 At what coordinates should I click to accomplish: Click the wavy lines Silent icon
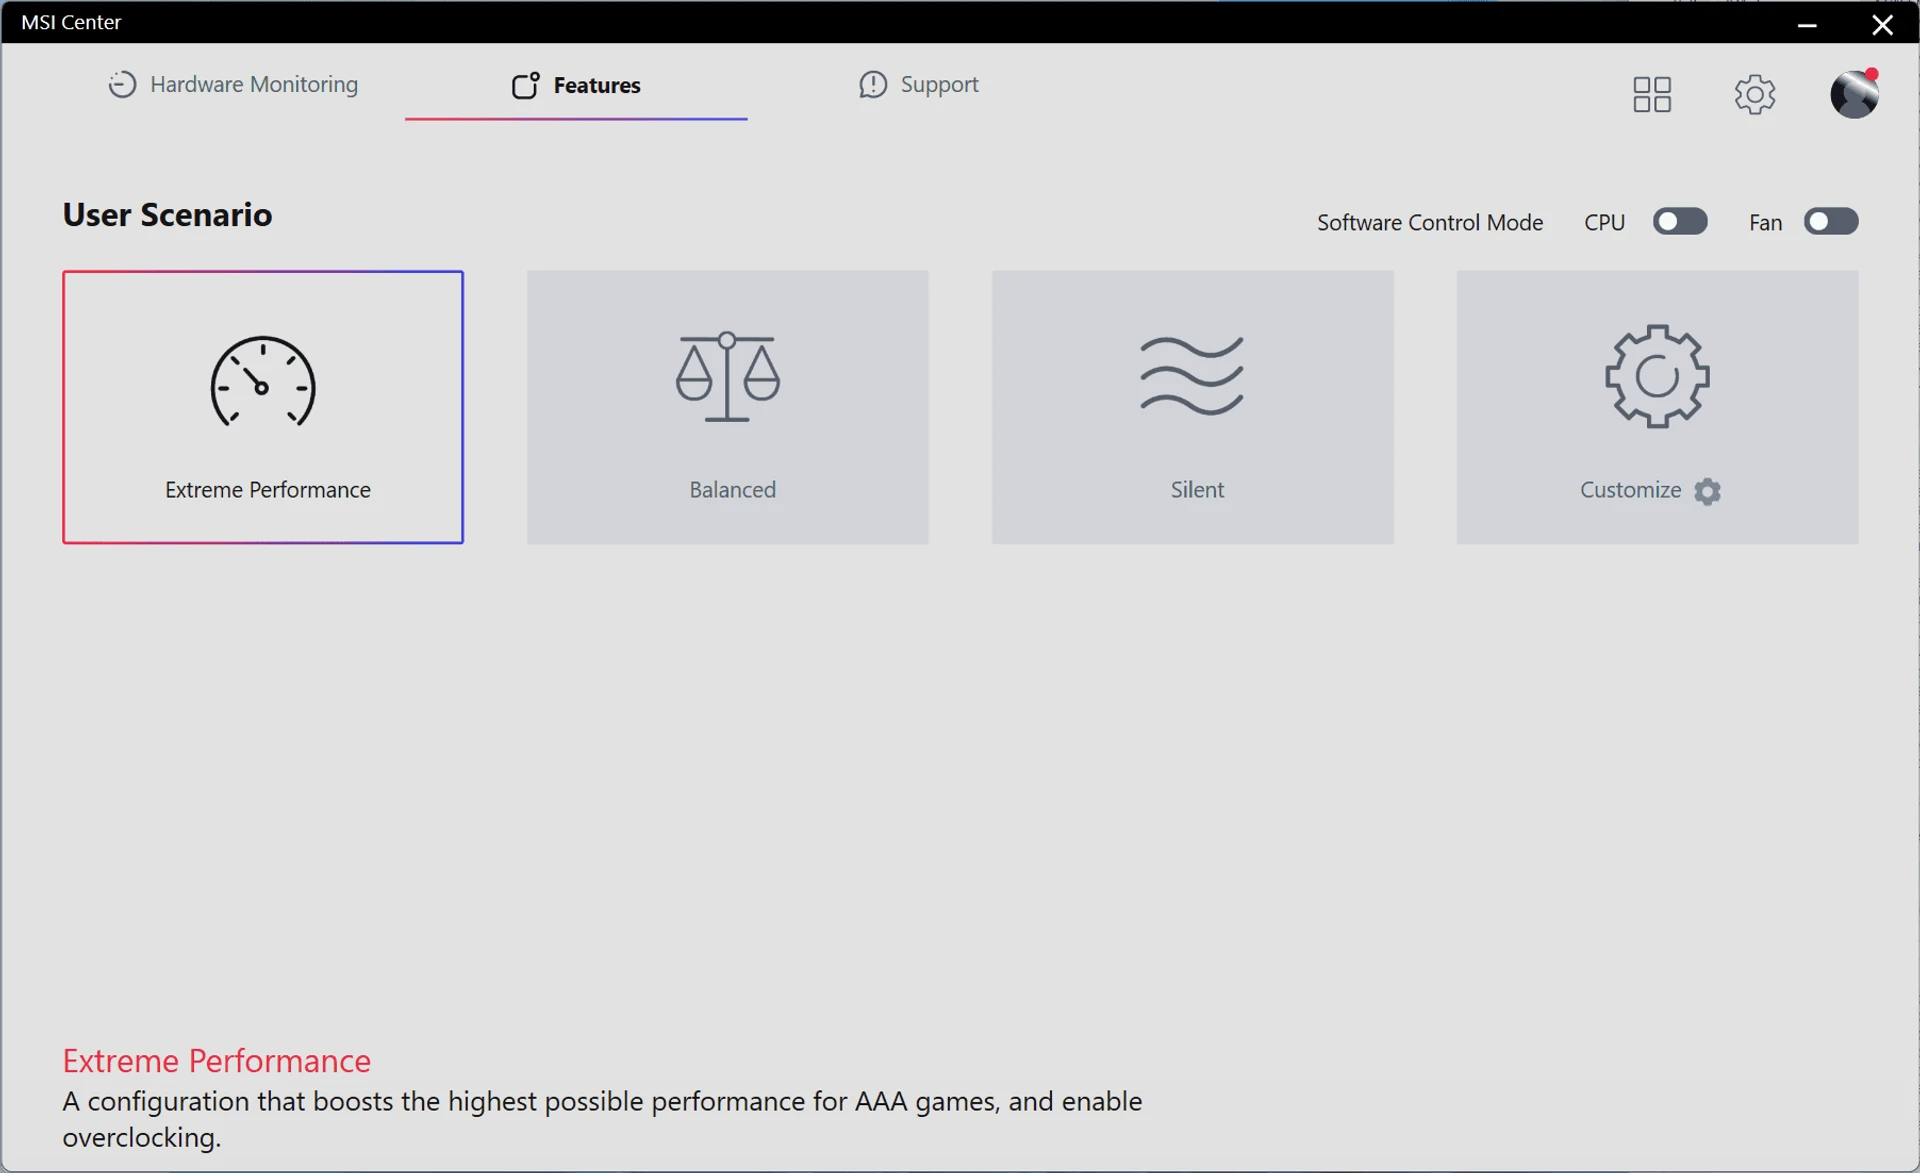1192,375
